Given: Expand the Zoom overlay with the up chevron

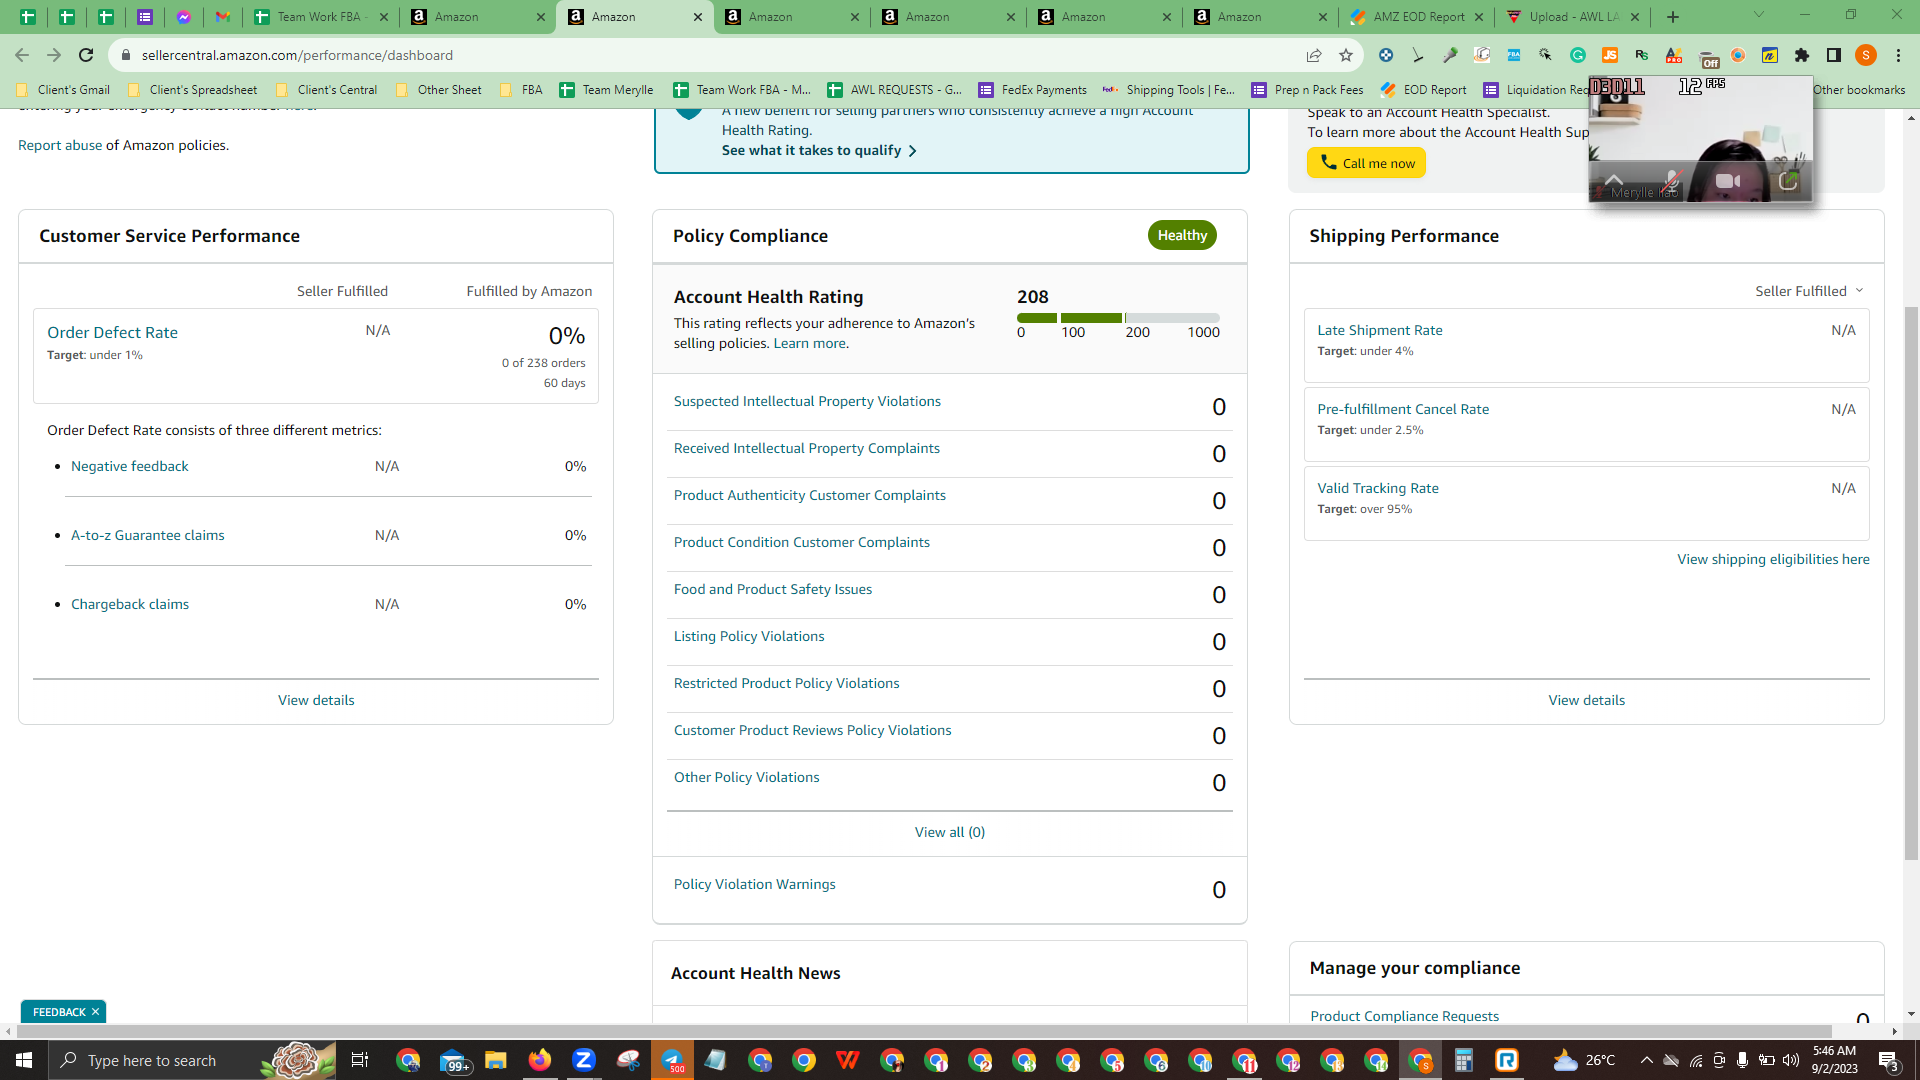Looking at the screenshot, I should [x=1614, y=181].
